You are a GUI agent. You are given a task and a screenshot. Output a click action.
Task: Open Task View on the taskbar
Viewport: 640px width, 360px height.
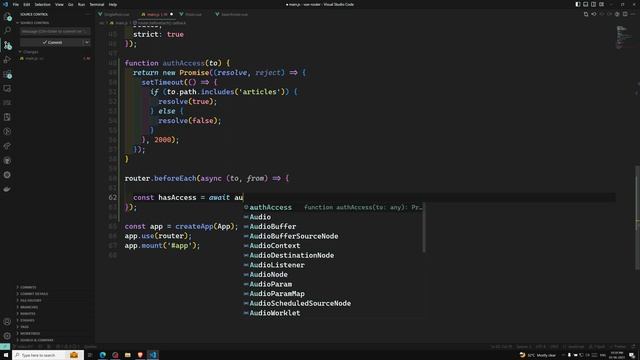[90, 355]
